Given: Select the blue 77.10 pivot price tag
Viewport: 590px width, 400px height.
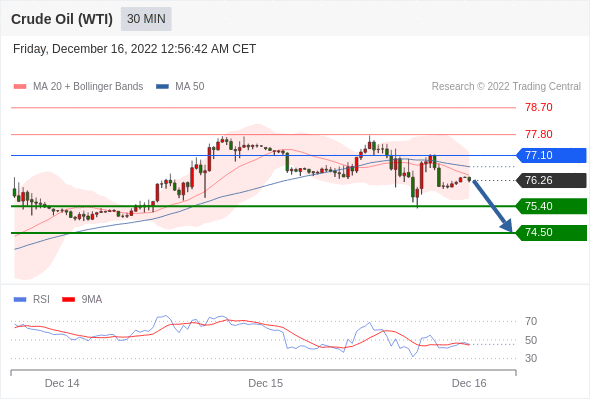Looking at the screenshot, I should coord(551,155).
